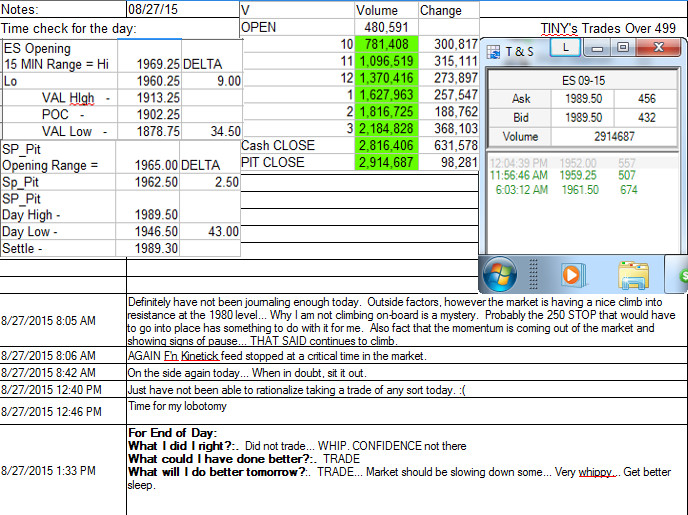Click Cash CLOSE volume 2,816,406
The image size is (688, 515).
click(386, 146)
